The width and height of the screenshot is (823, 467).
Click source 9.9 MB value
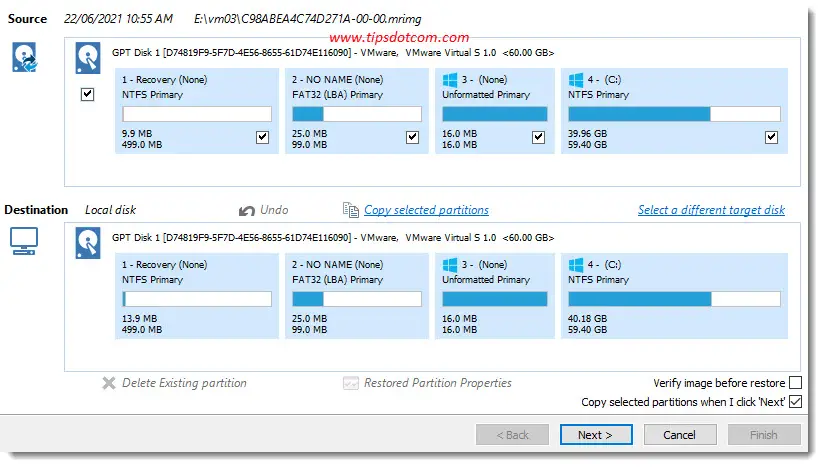(137, 134)
